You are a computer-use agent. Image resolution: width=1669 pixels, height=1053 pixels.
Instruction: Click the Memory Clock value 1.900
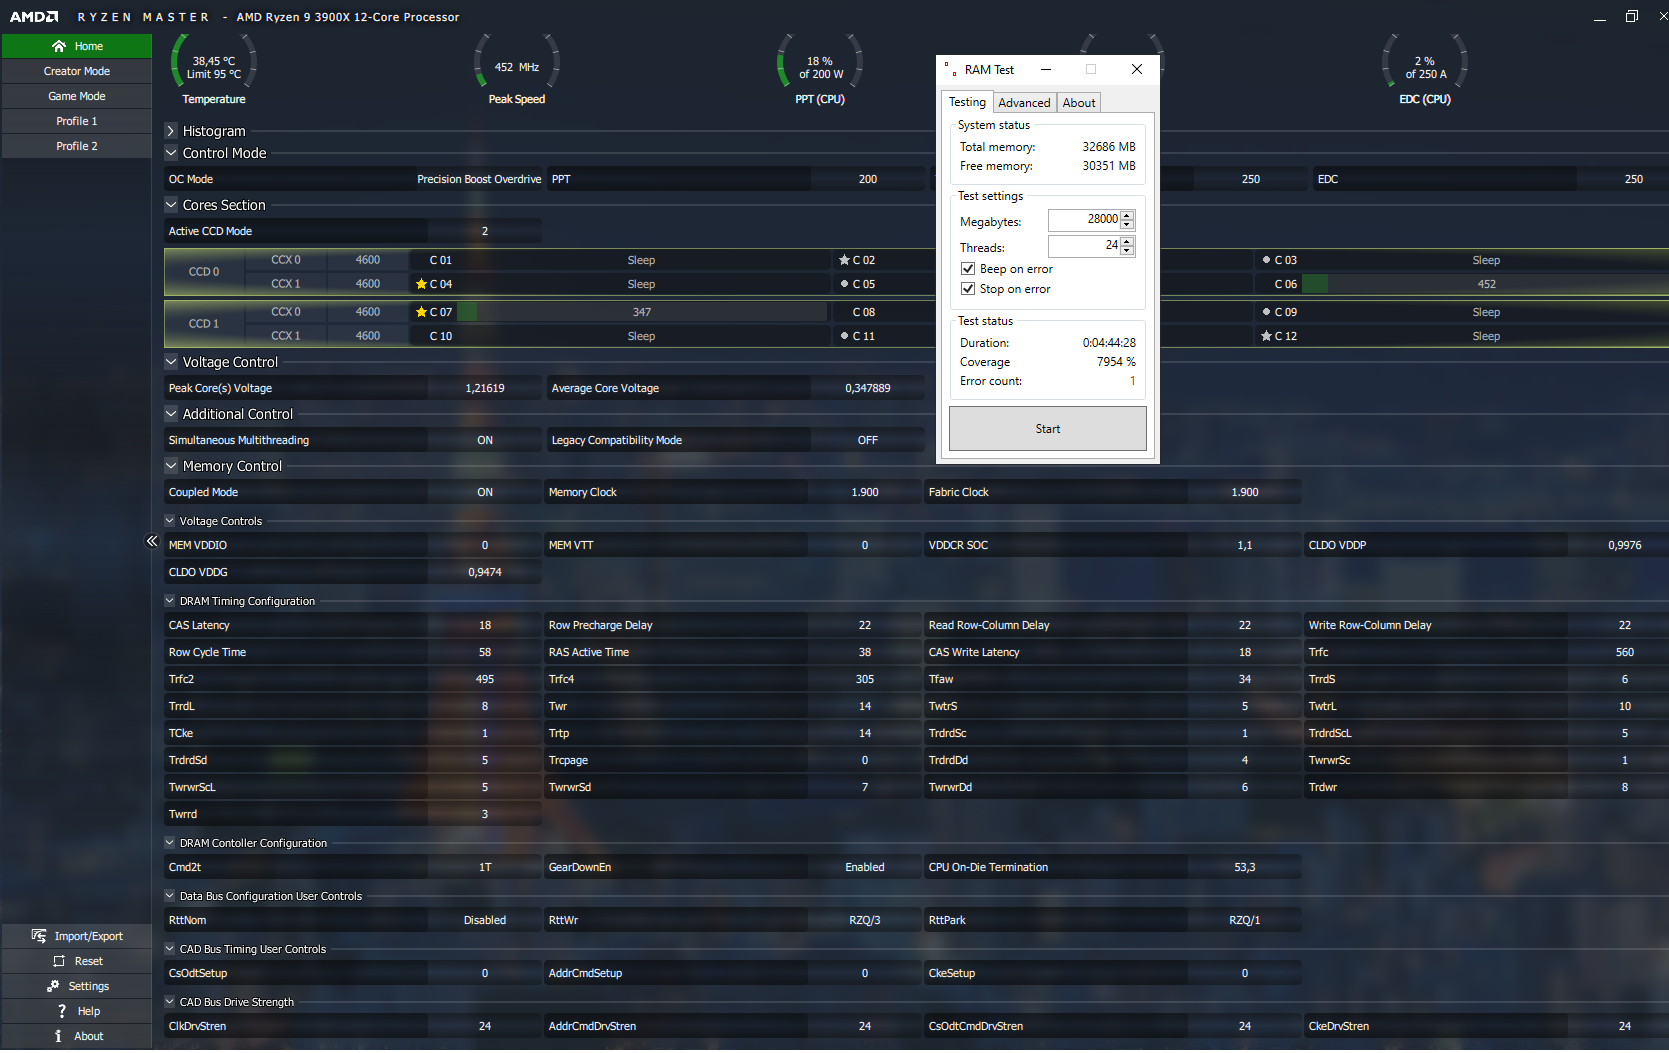865,492
